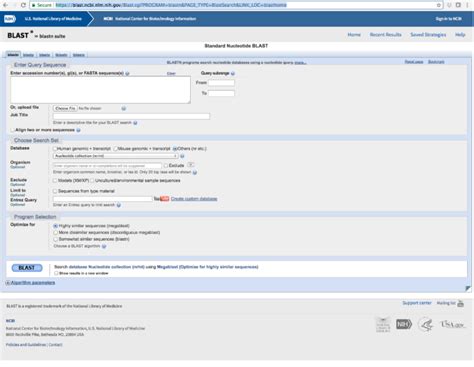Click Sign in to NCBI
The width and height of the screenshot is (474, 367).
449,19
